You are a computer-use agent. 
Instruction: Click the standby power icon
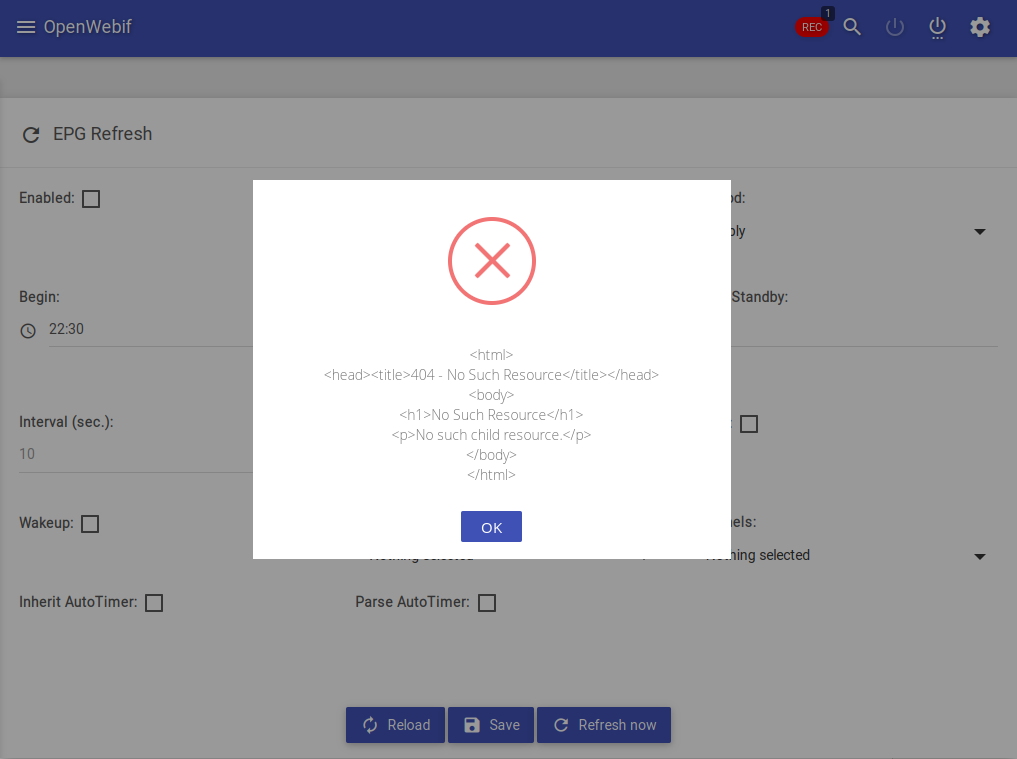point(894,27)
